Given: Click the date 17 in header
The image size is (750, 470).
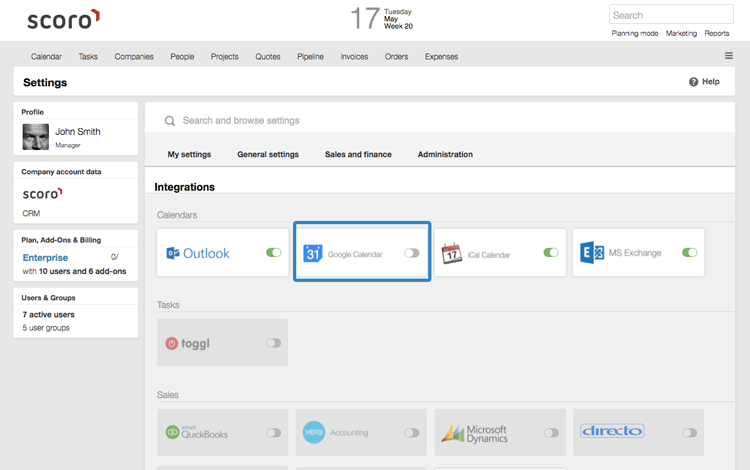Looking at the screenshot, I should (365, 19).
